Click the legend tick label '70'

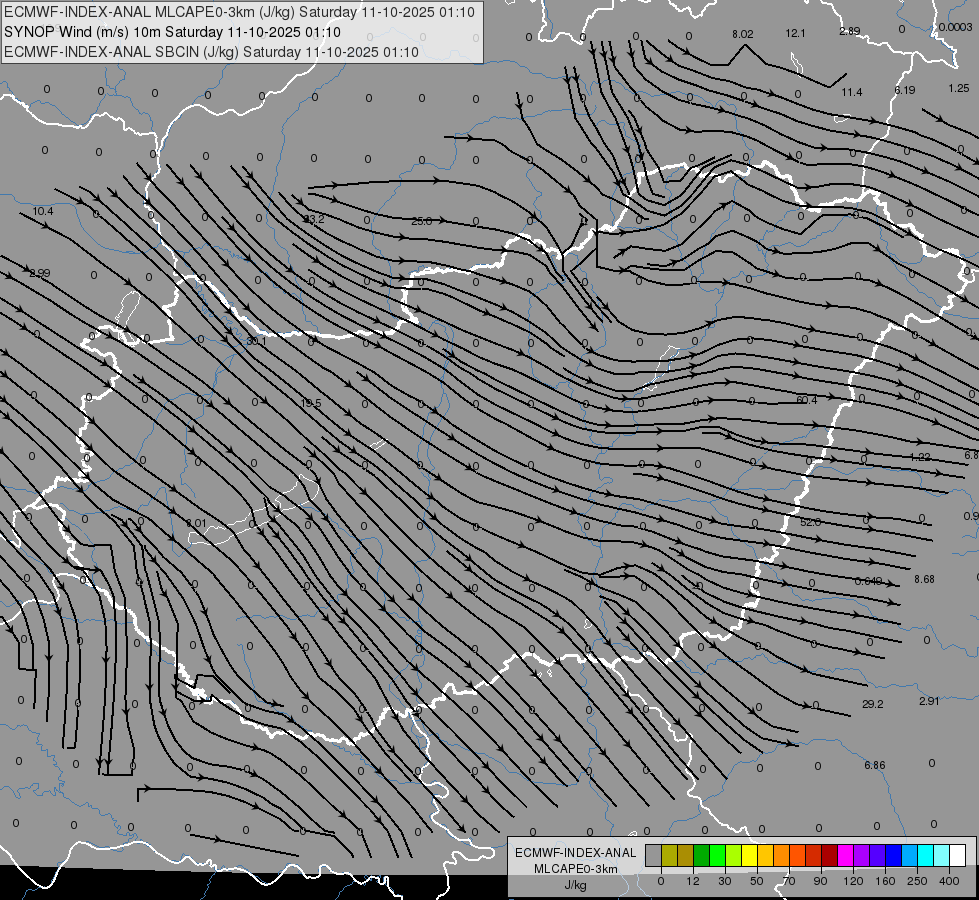(x=789, y=881)
